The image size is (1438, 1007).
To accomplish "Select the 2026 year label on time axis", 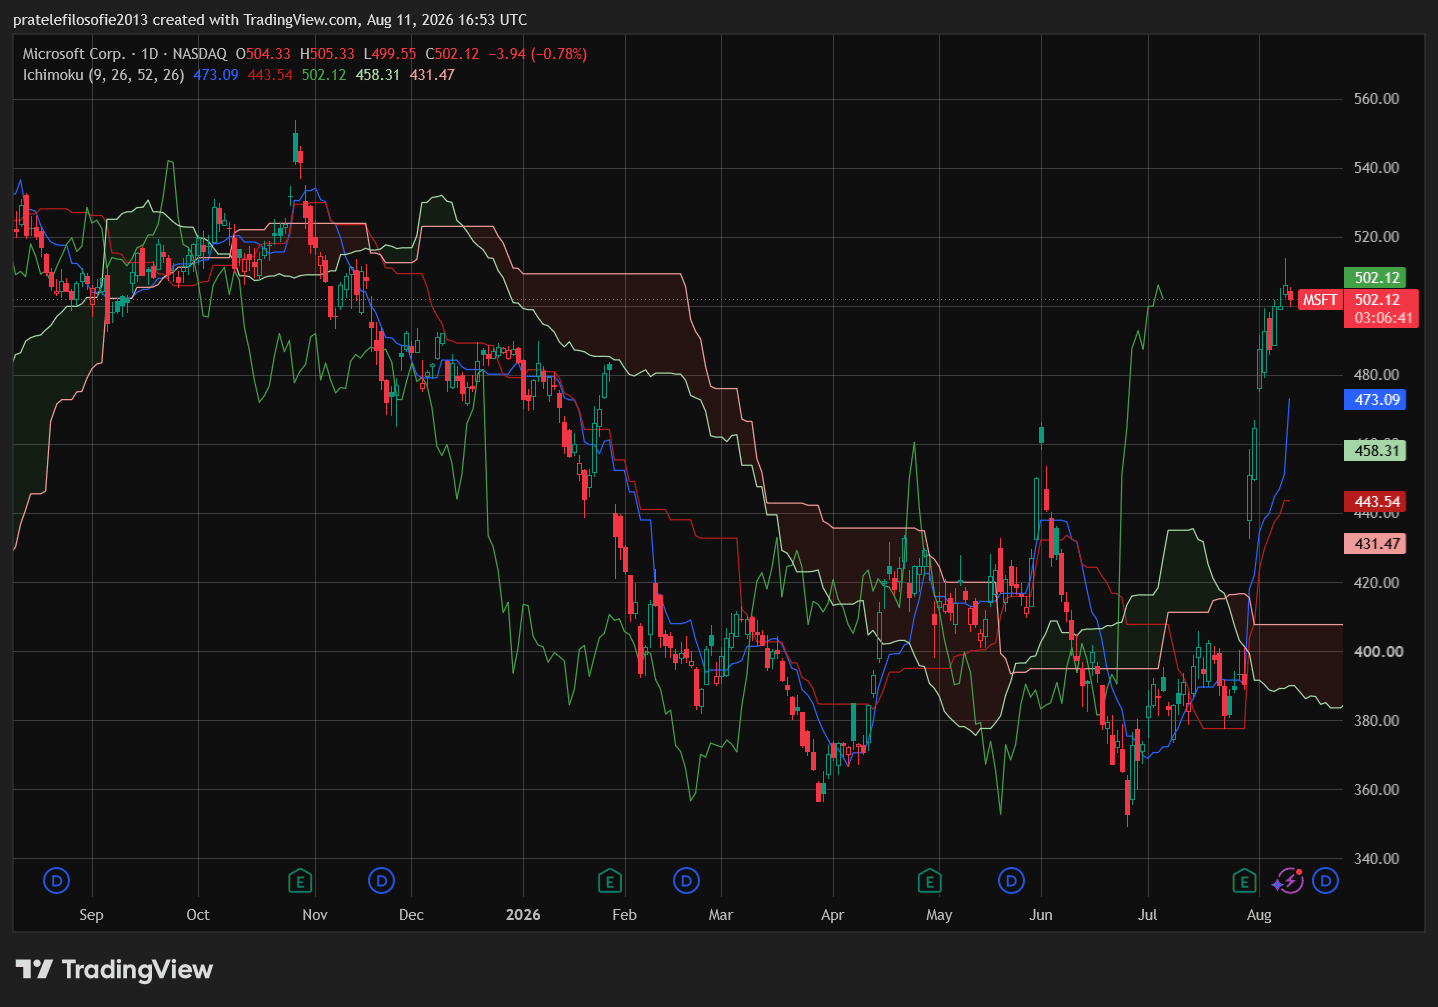I will tap(523, 915).
